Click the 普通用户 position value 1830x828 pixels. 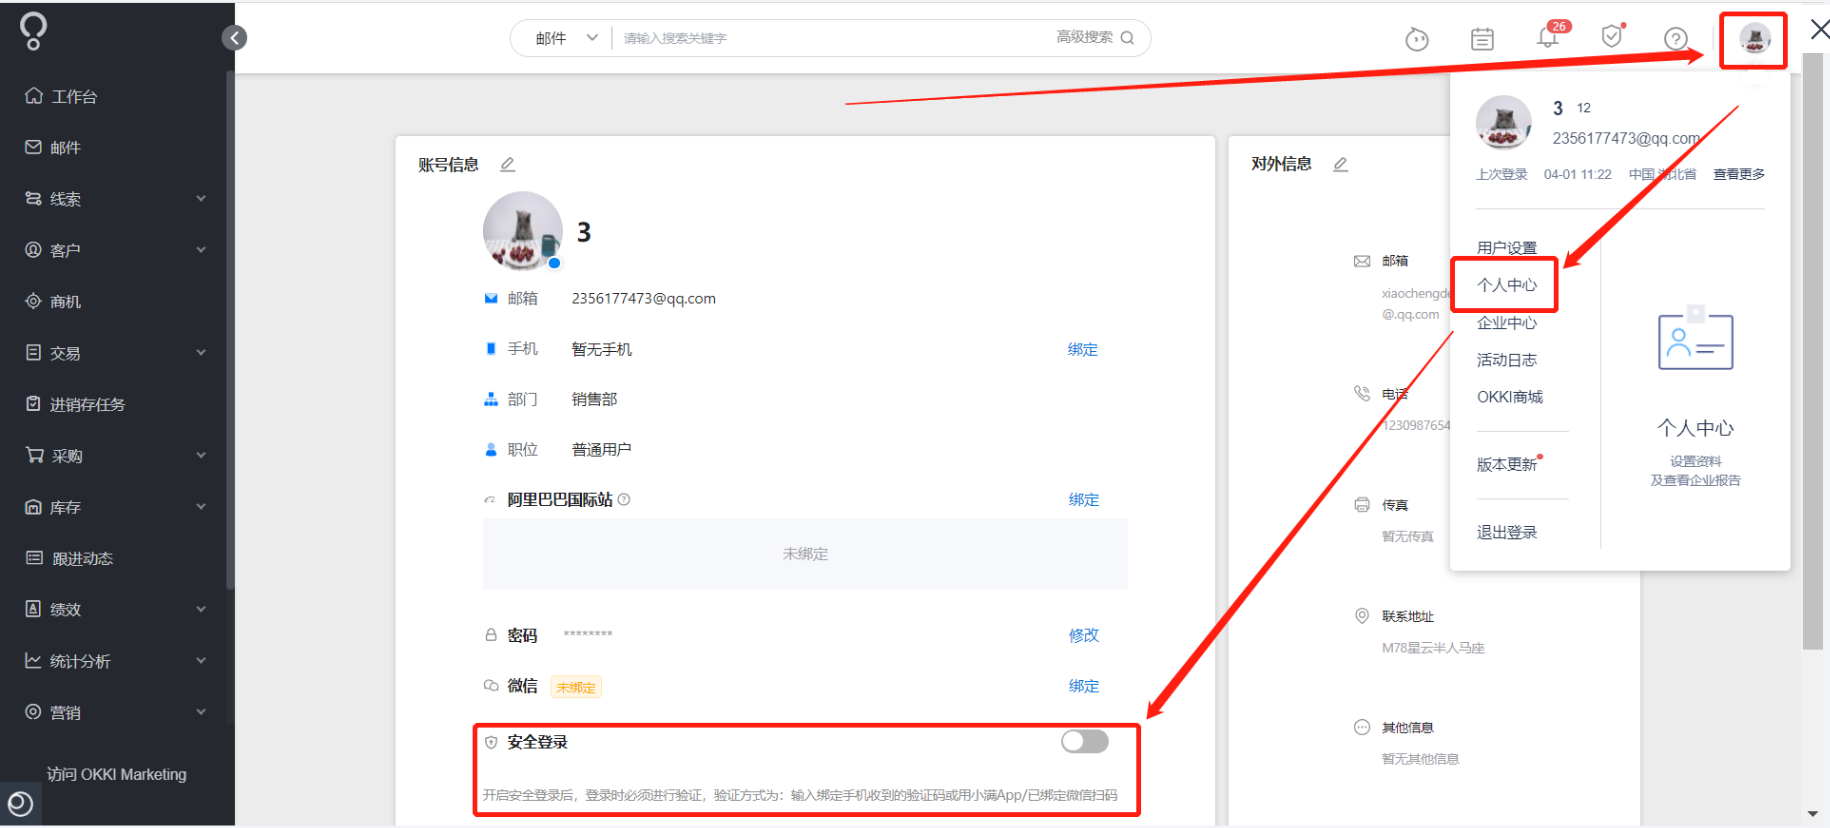(601, 449)
